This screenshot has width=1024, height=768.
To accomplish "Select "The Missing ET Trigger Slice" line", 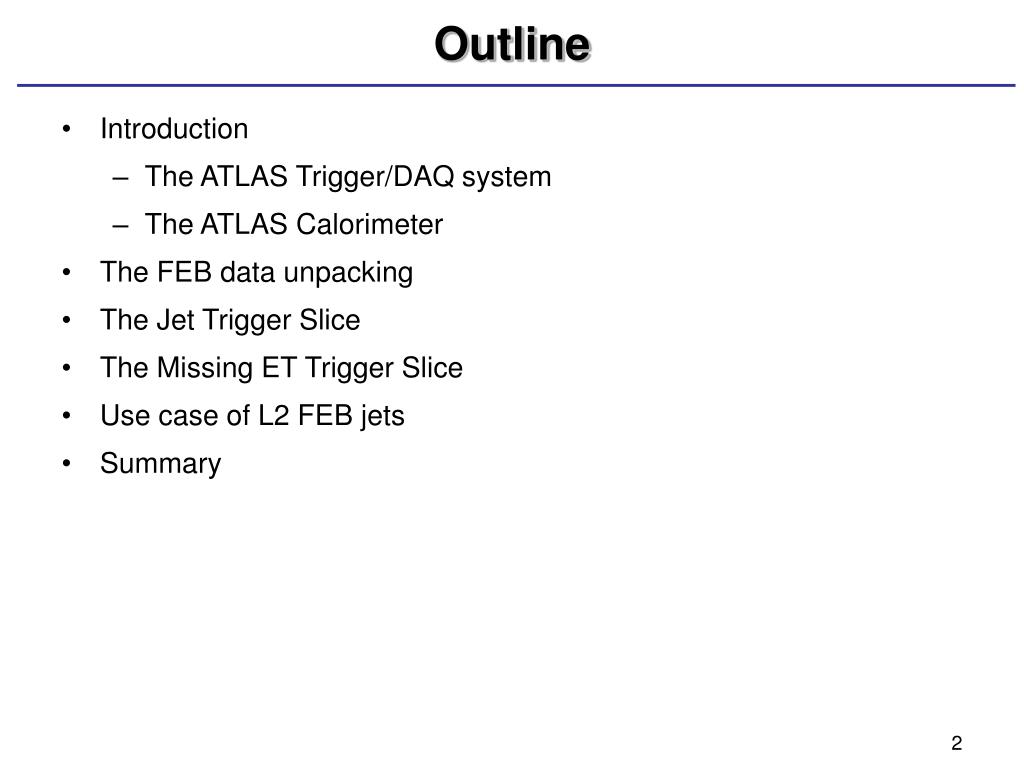I will 281,368.
